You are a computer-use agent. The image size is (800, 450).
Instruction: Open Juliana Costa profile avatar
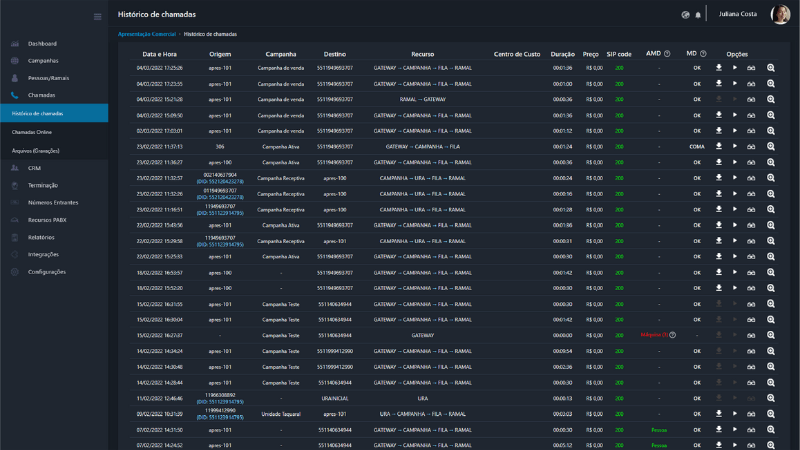point(780,15)
